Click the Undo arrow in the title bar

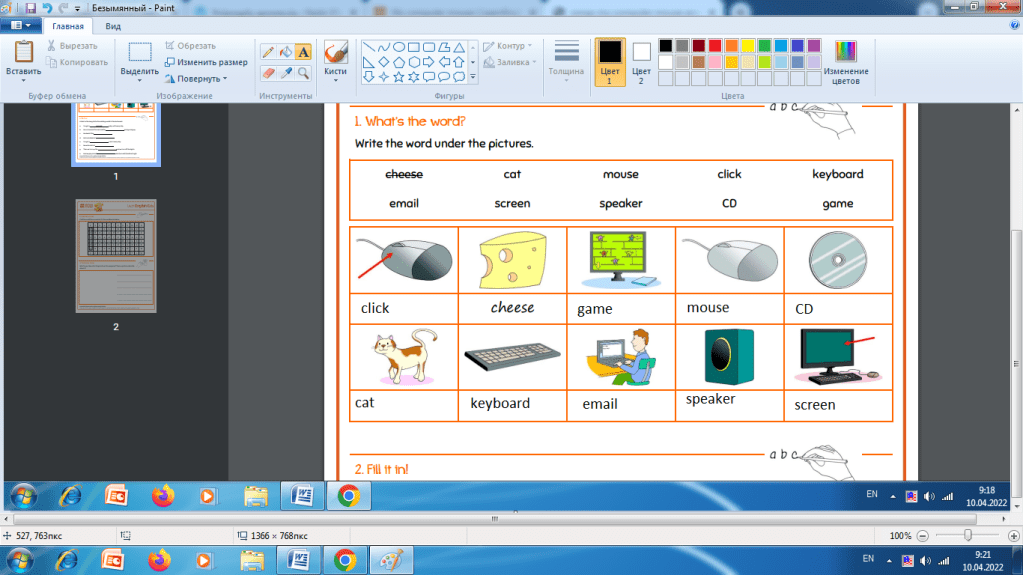tap(47, 8)
